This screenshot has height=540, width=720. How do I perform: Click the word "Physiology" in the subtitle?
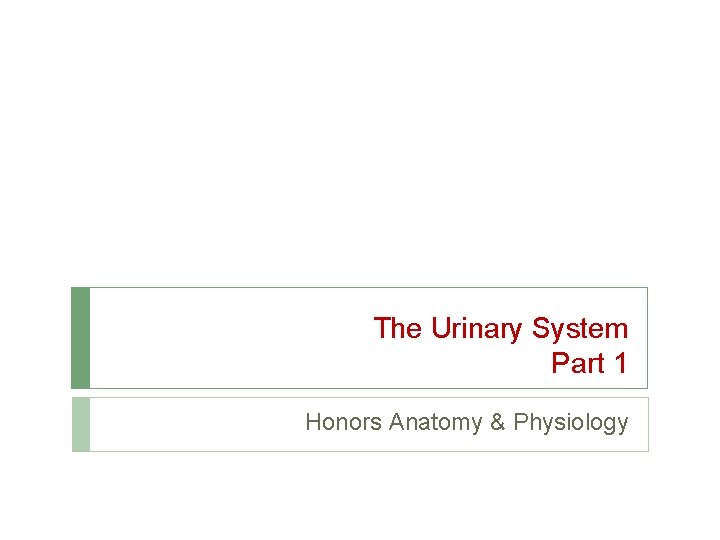point(571,422)
